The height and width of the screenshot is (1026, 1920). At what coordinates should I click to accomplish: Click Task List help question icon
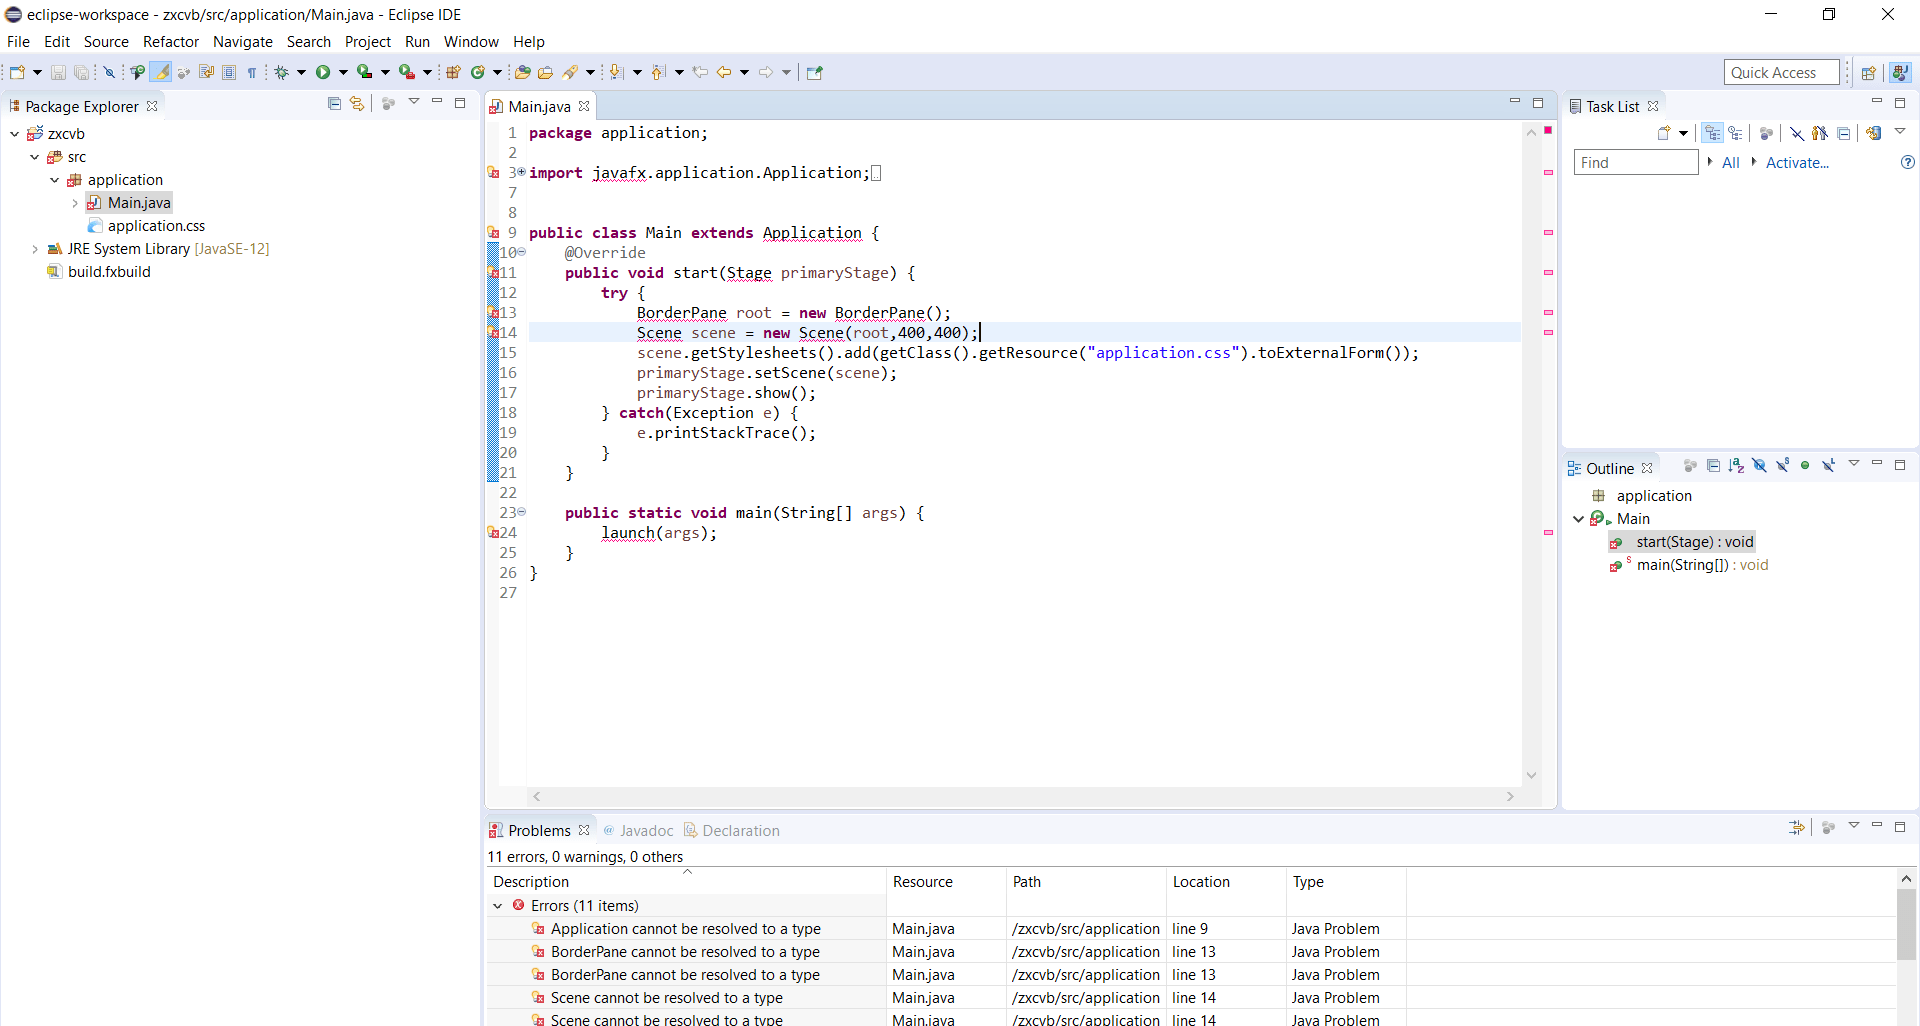point(1907,162)
